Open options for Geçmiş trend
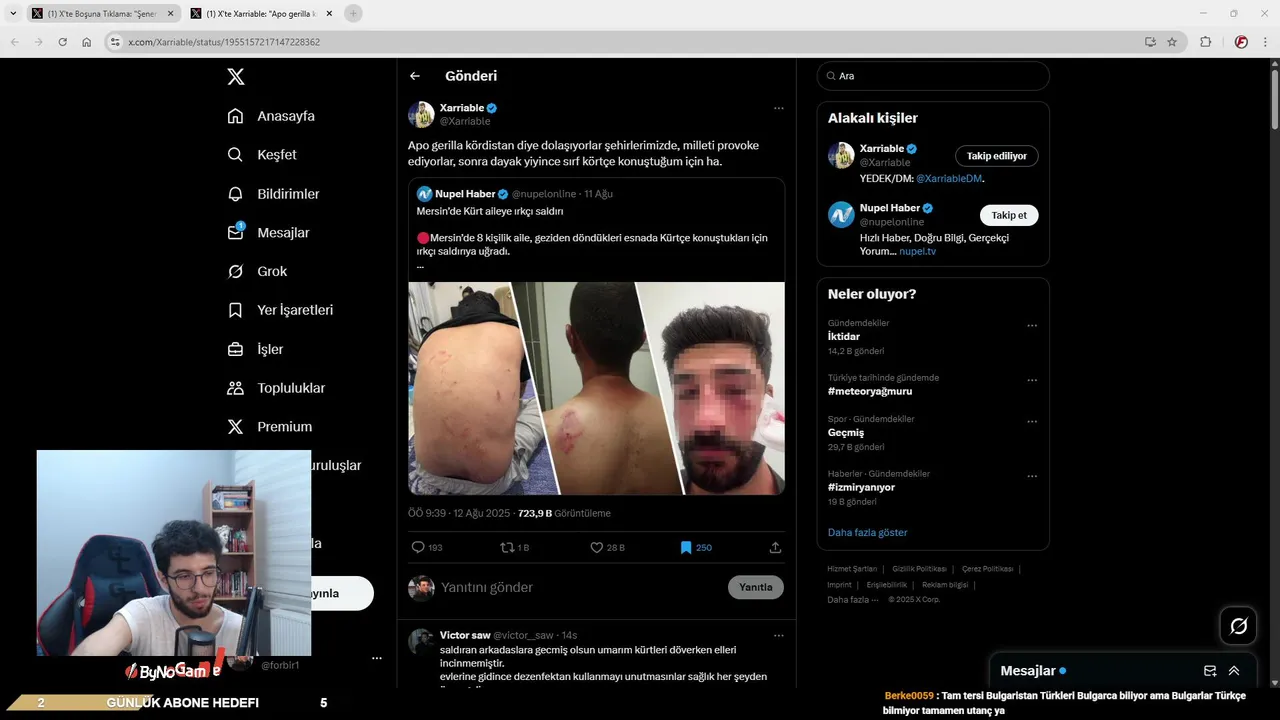 [1032, 421]
